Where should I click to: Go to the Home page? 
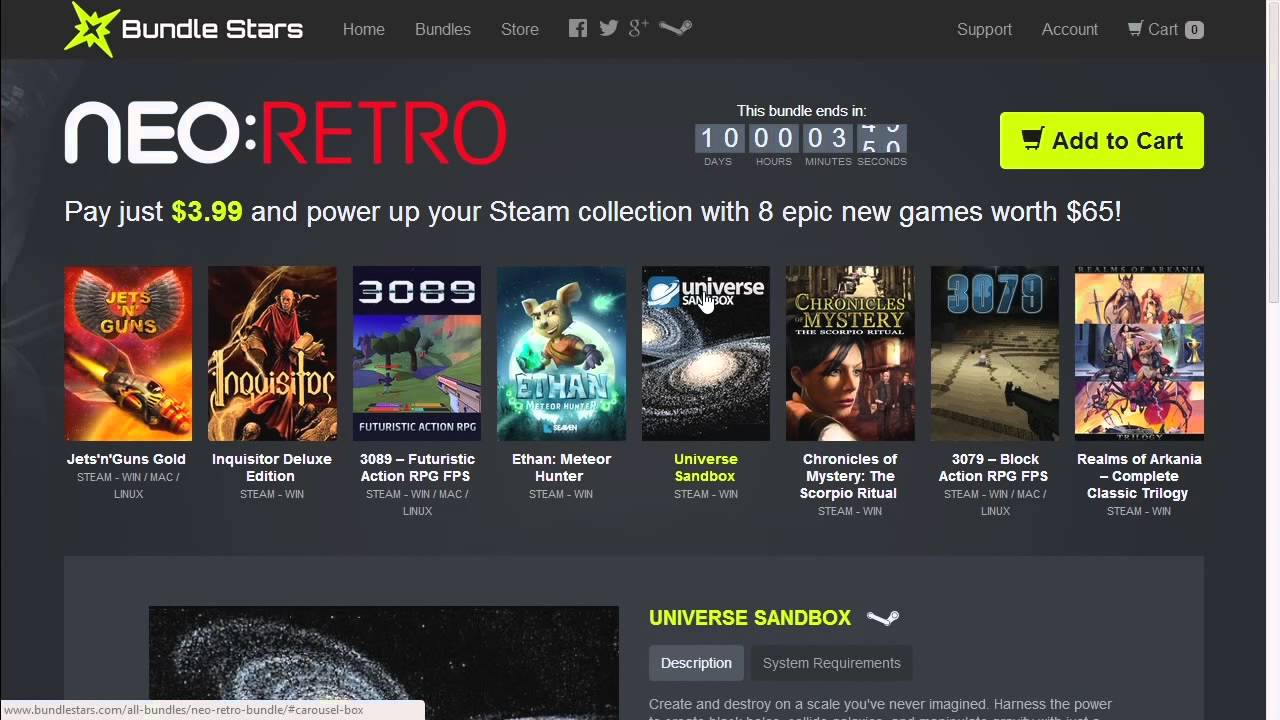[x=364, y=29]
